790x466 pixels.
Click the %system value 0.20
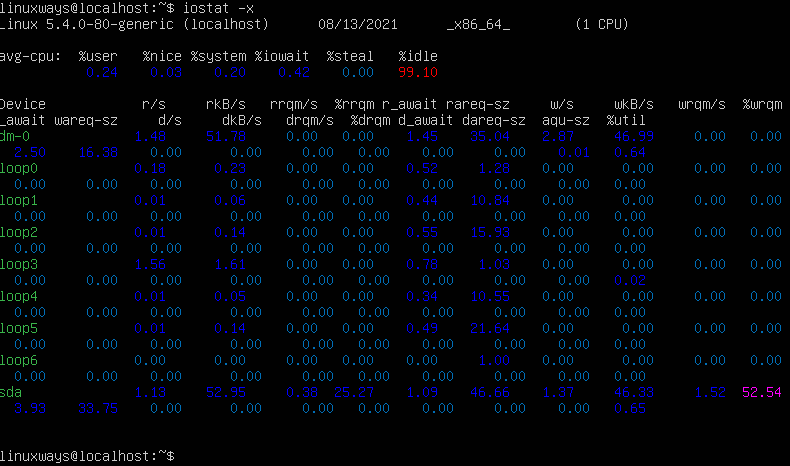pos(230,73)
